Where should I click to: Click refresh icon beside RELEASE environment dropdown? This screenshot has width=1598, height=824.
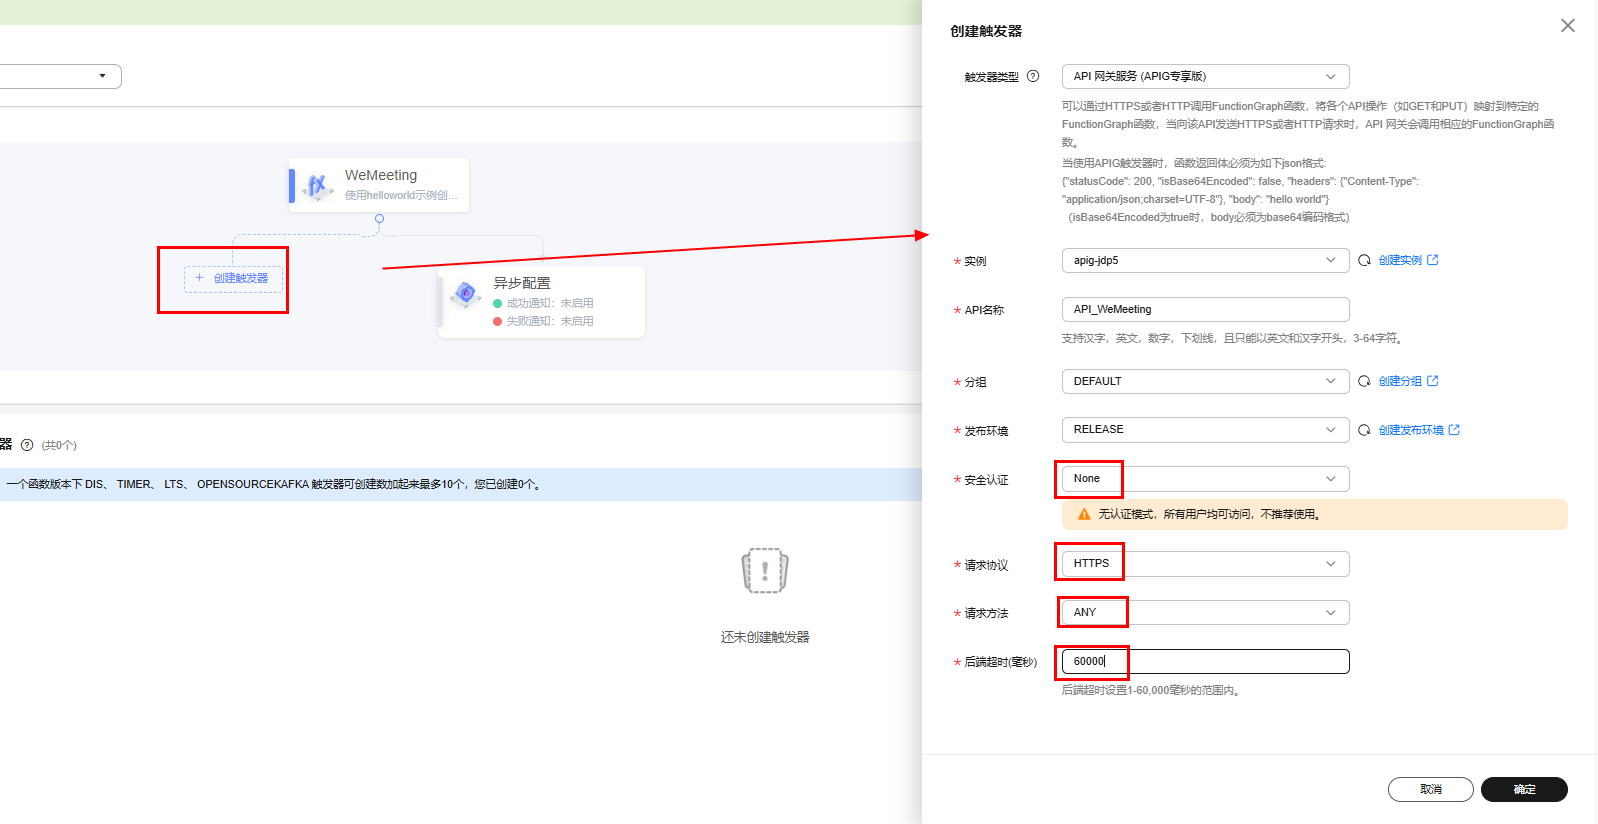pyautogui.click(x=1364, y=430)
